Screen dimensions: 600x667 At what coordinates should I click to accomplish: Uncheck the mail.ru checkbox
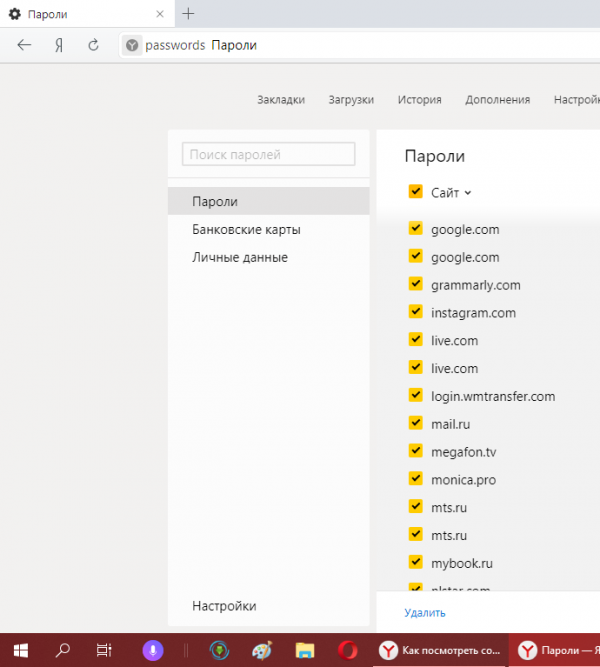point(415,423)
